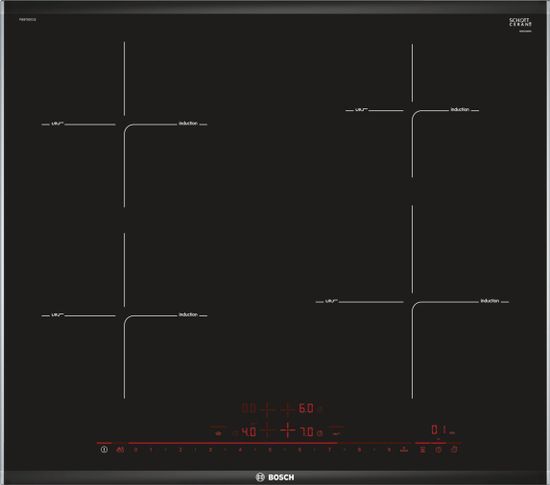Tap the boost icon after level 9
Screen dimensions: 550x485
(x=404, y=450)
